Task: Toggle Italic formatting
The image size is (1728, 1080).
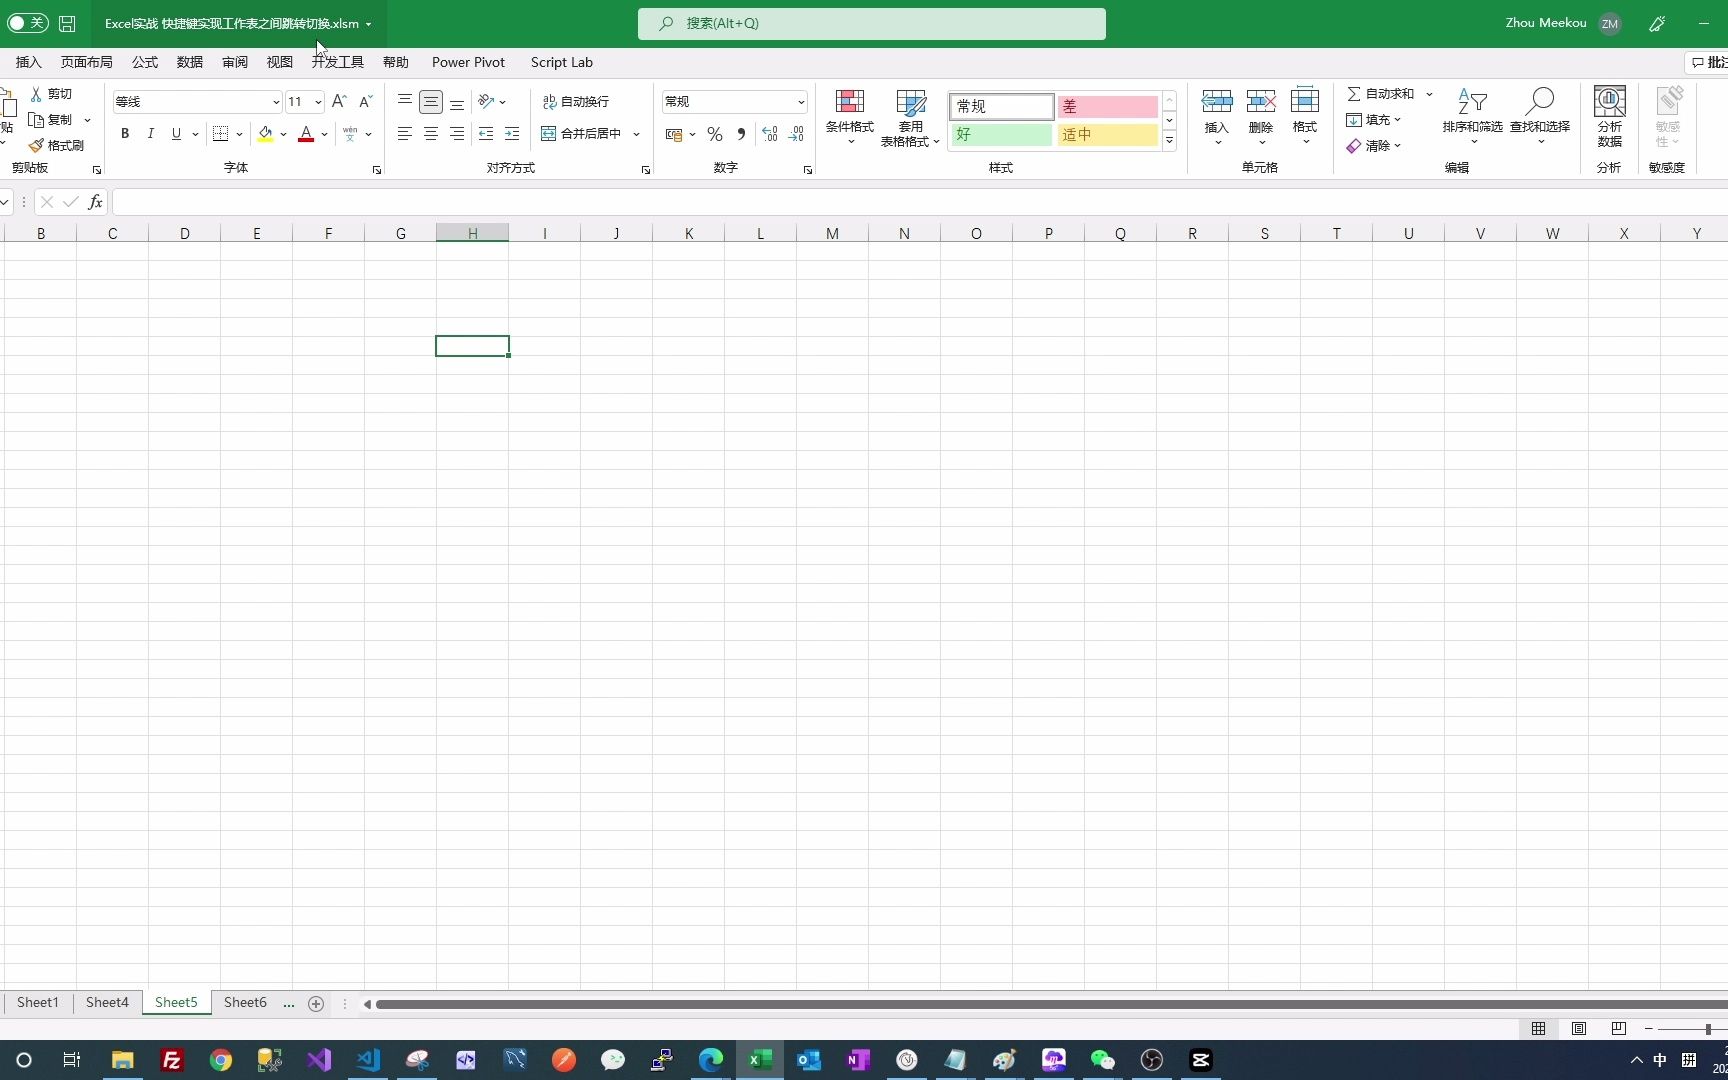Action: point(150,134)
